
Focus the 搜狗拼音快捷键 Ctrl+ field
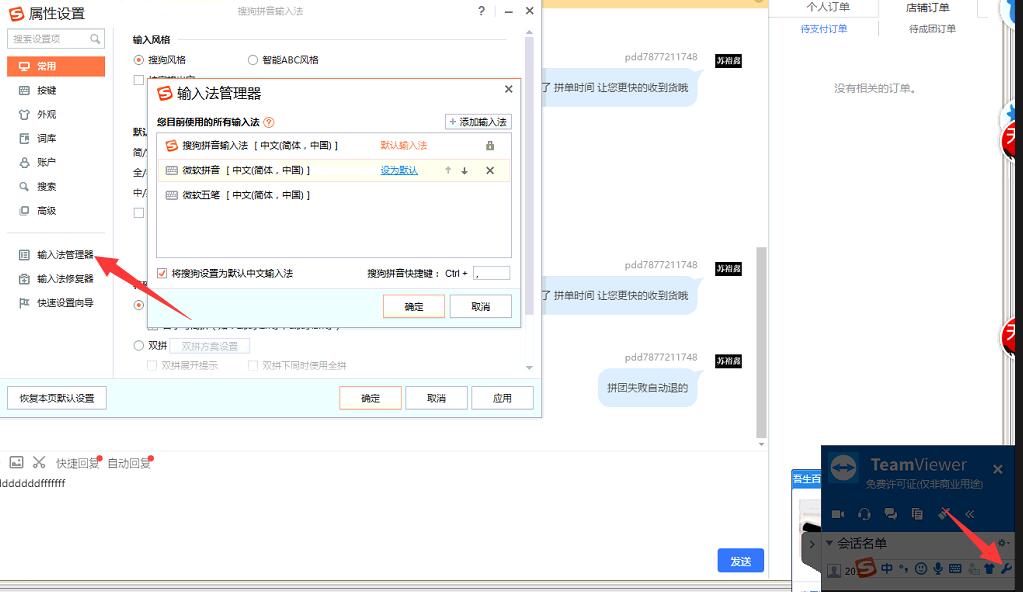[x=491, y=273]
